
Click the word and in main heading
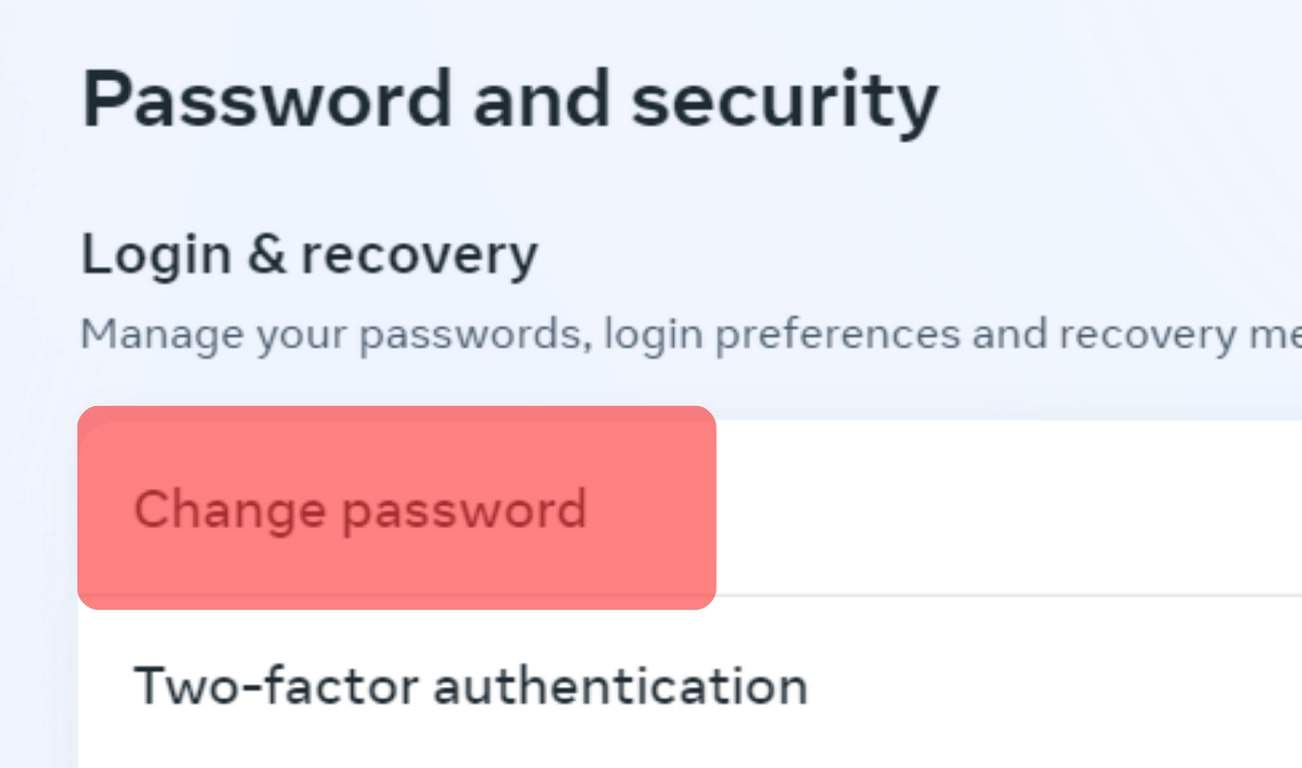[x=540, y=100]
